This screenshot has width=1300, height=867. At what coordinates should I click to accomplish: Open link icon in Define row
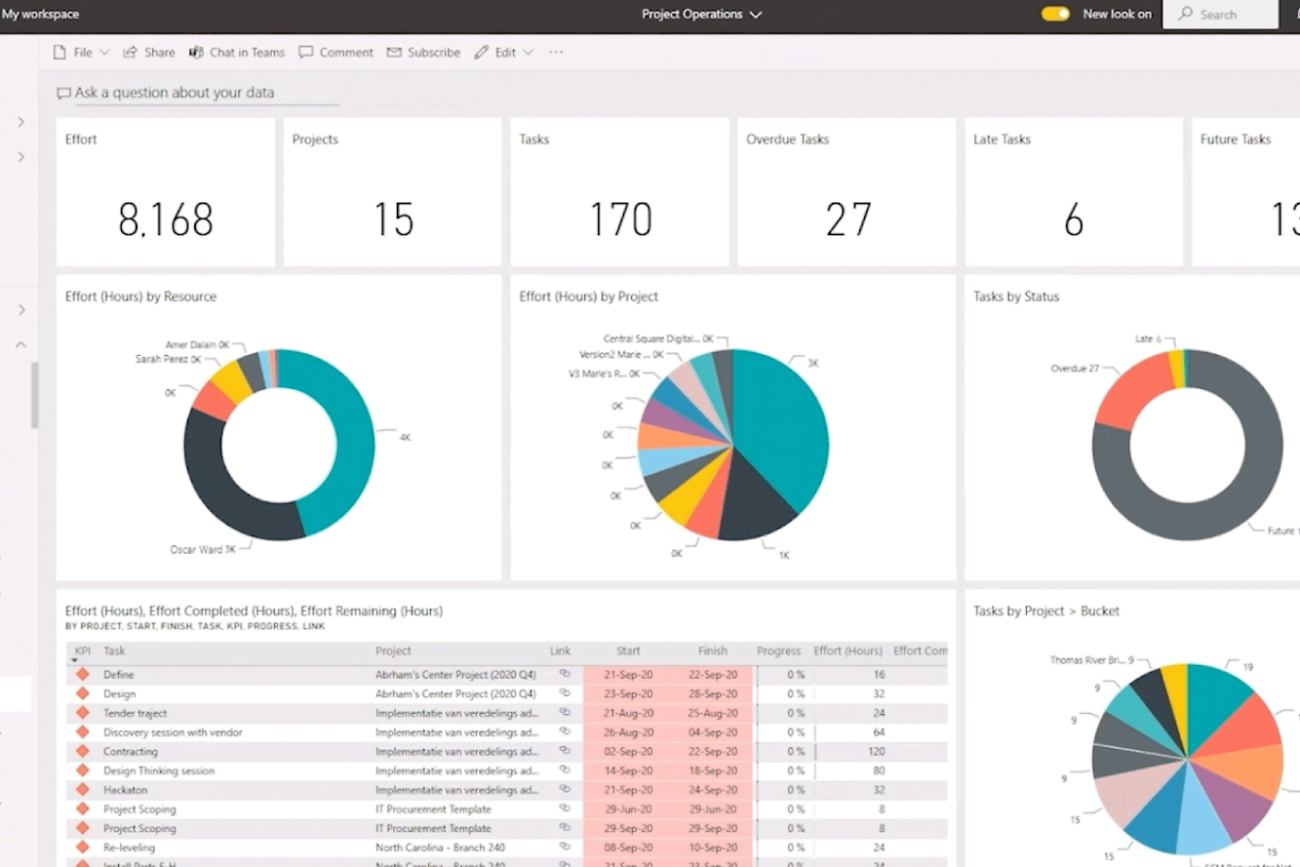[564, 674]
